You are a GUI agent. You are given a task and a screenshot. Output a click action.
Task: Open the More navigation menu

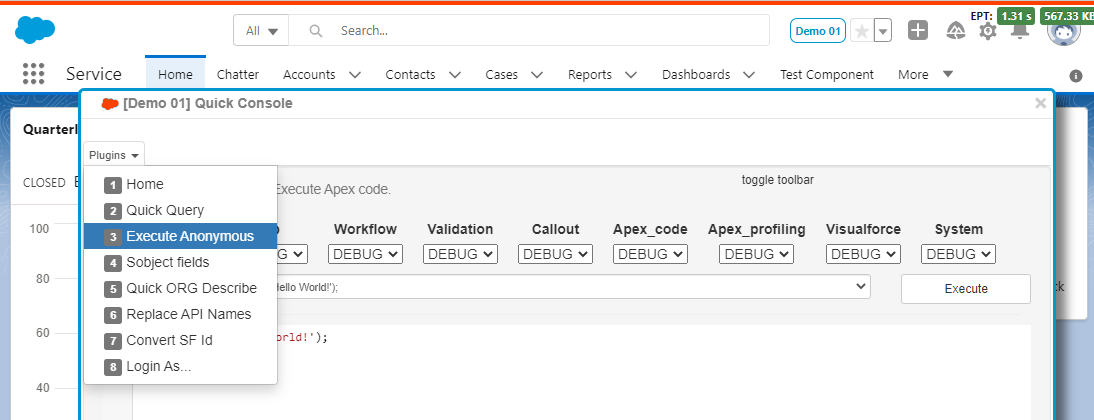925,74
